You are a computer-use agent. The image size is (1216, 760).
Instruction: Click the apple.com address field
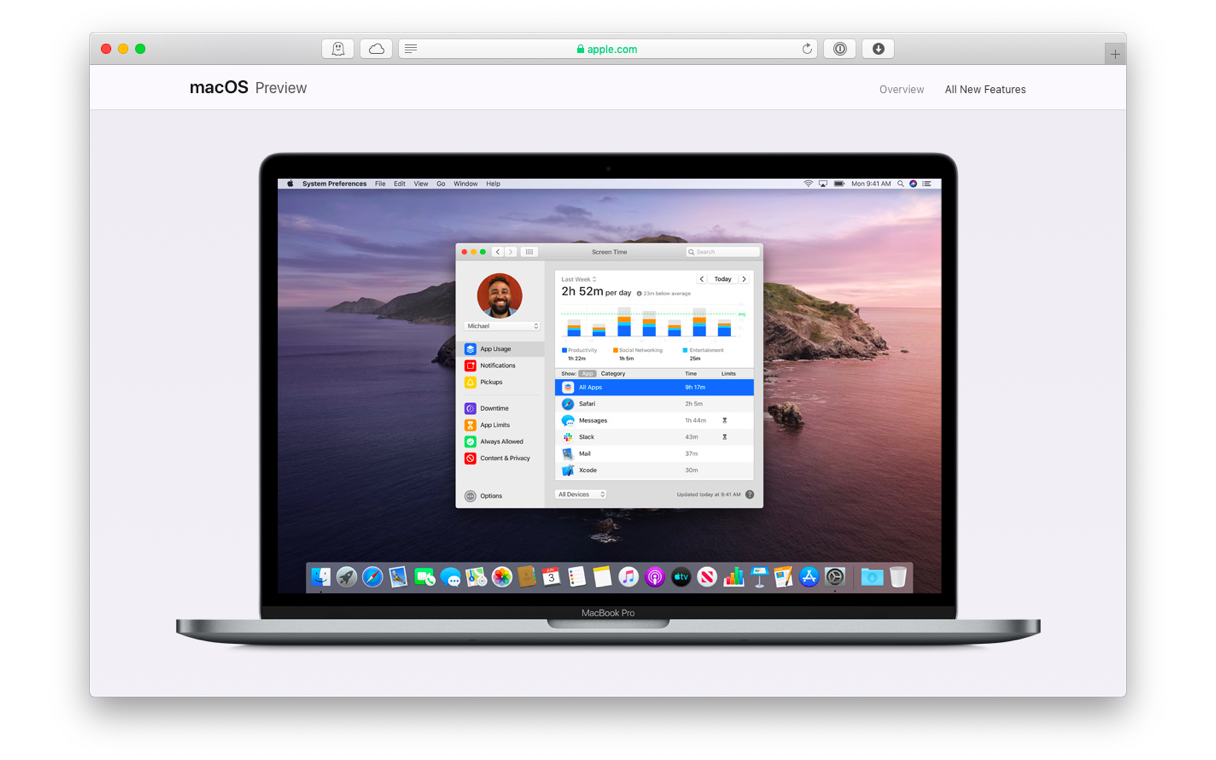pyautogui.click(x=608, y=49)
